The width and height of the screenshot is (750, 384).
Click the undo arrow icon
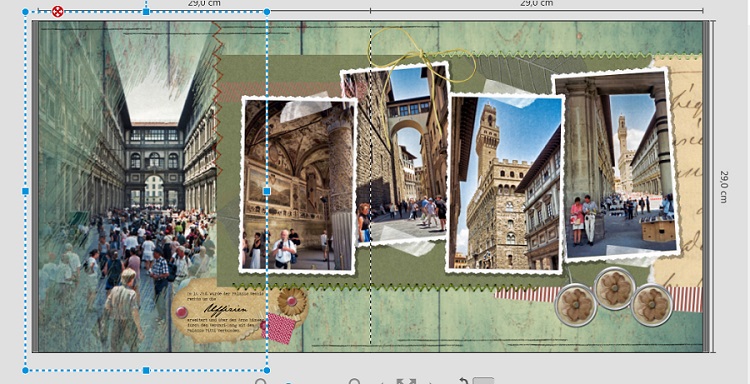point(463,381)
